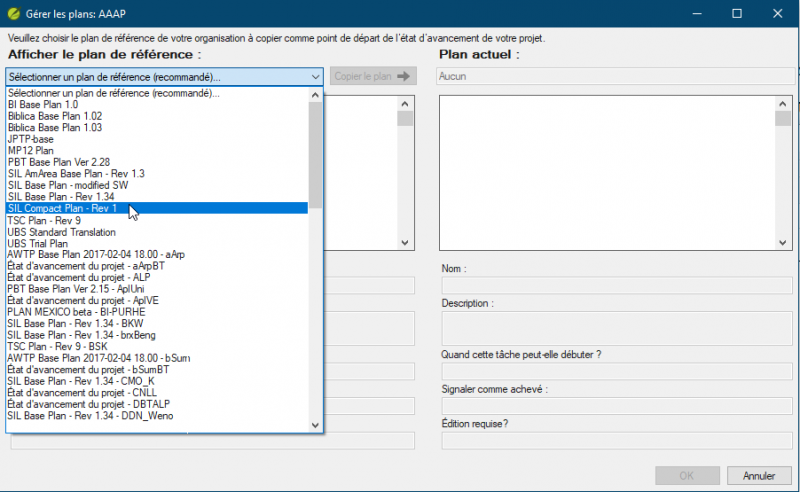Select 'UBS Trial Plan'
Screen dimensions: 800x492
(x=157, y=243)
